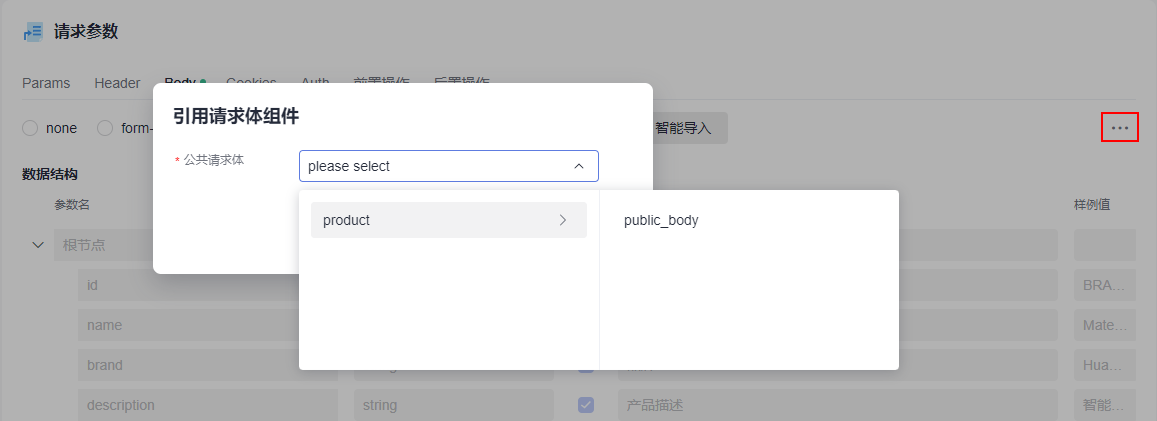Viewport: 1157px width, 421px height.
Task: Click the 数据结构 heading
Action: pyautogui.click(x=50, y=174)
